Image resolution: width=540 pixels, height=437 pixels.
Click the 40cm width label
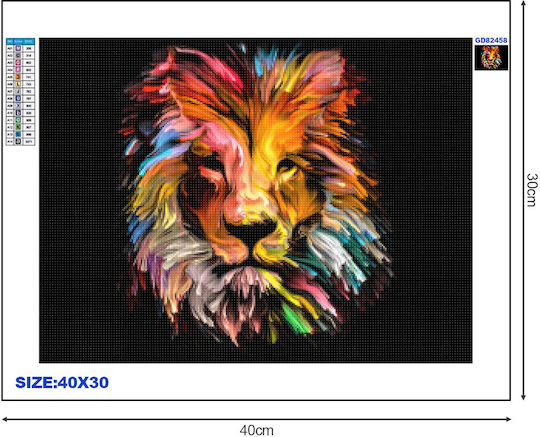click(x=257, y=430)
